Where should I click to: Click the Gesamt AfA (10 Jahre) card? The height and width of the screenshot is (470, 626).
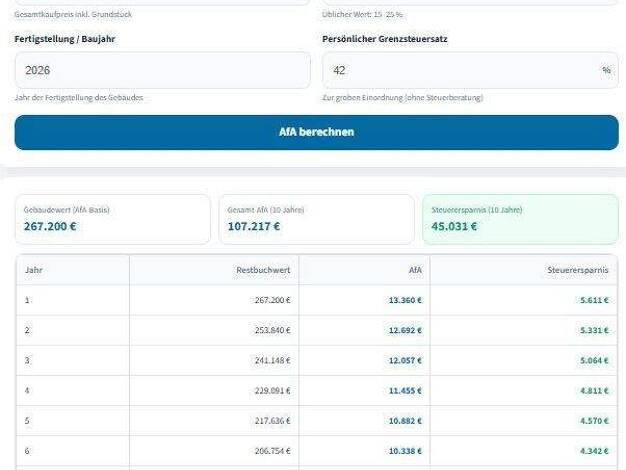coord(316,219)
